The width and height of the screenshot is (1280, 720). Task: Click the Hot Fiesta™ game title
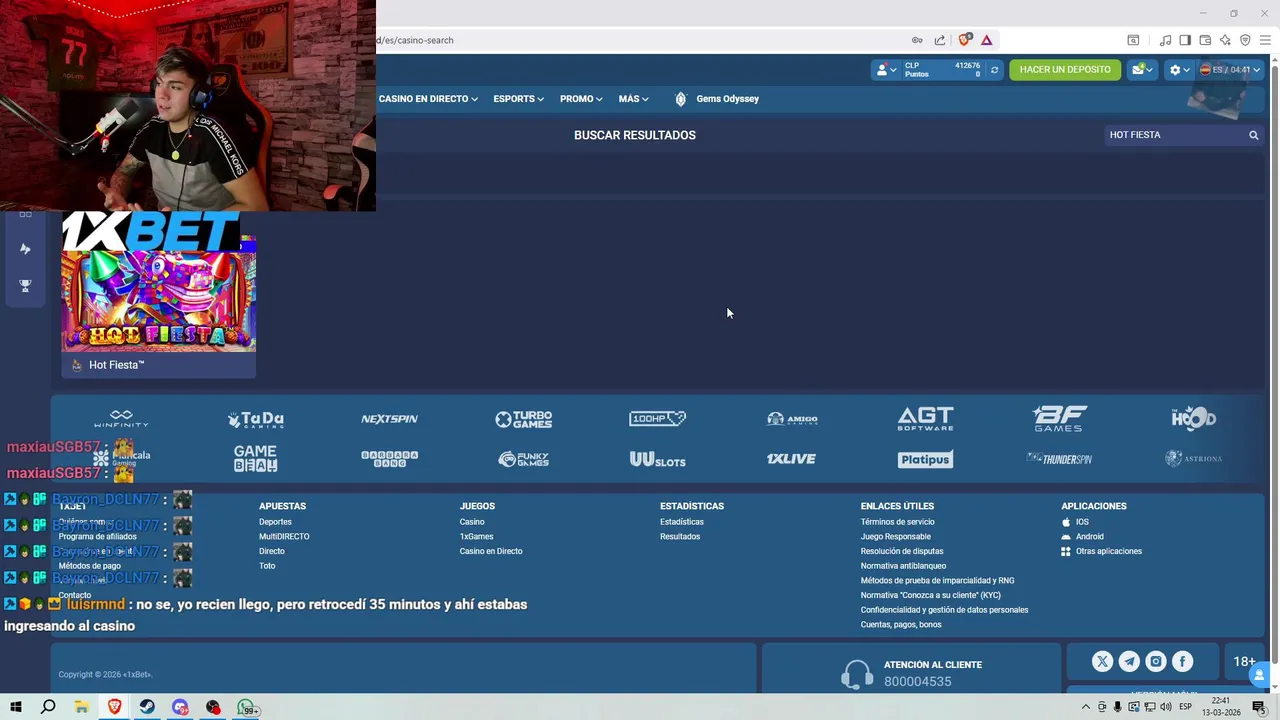[x=116, y=365]
